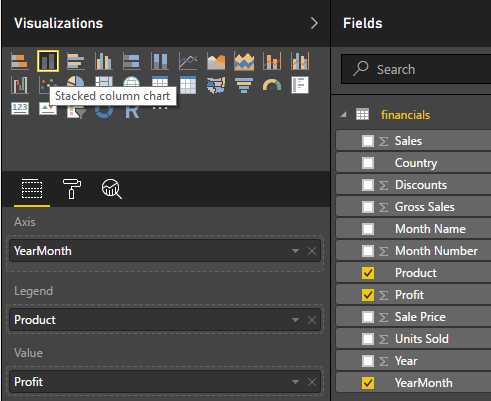The image size is (491, 401).
Task: Open the Product legend dropdown arrow
Action: [x=295, y=320]
